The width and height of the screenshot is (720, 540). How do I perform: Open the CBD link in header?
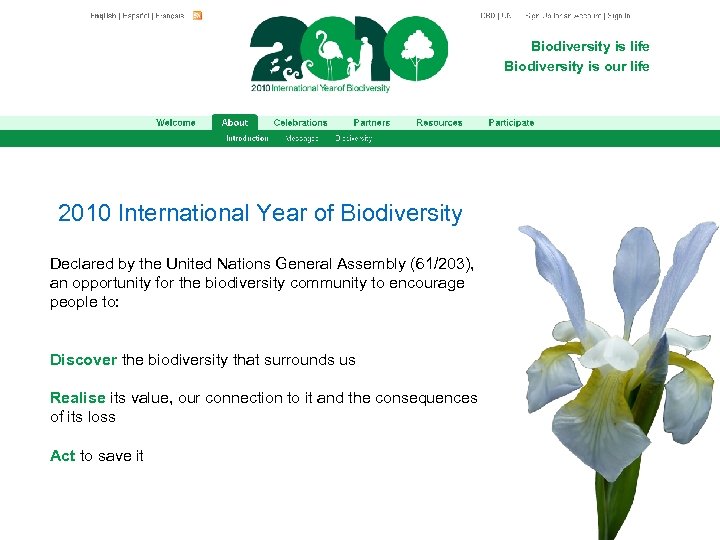click(x=488, y=16)
